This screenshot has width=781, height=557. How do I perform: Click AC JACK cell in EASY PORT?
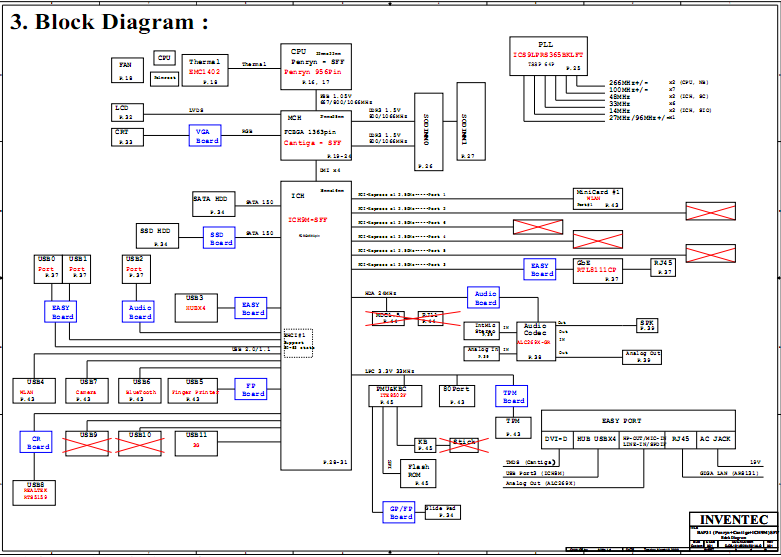pos(715,440)
